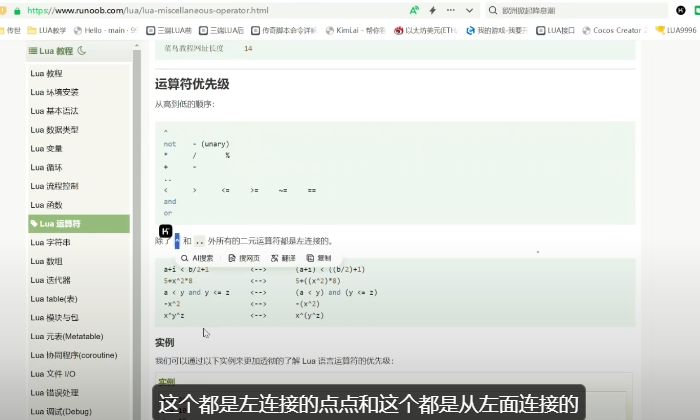Click the list icon in Lua 教程 header
This screenshot has height=420, width=700.
click(x=33, y=50)
